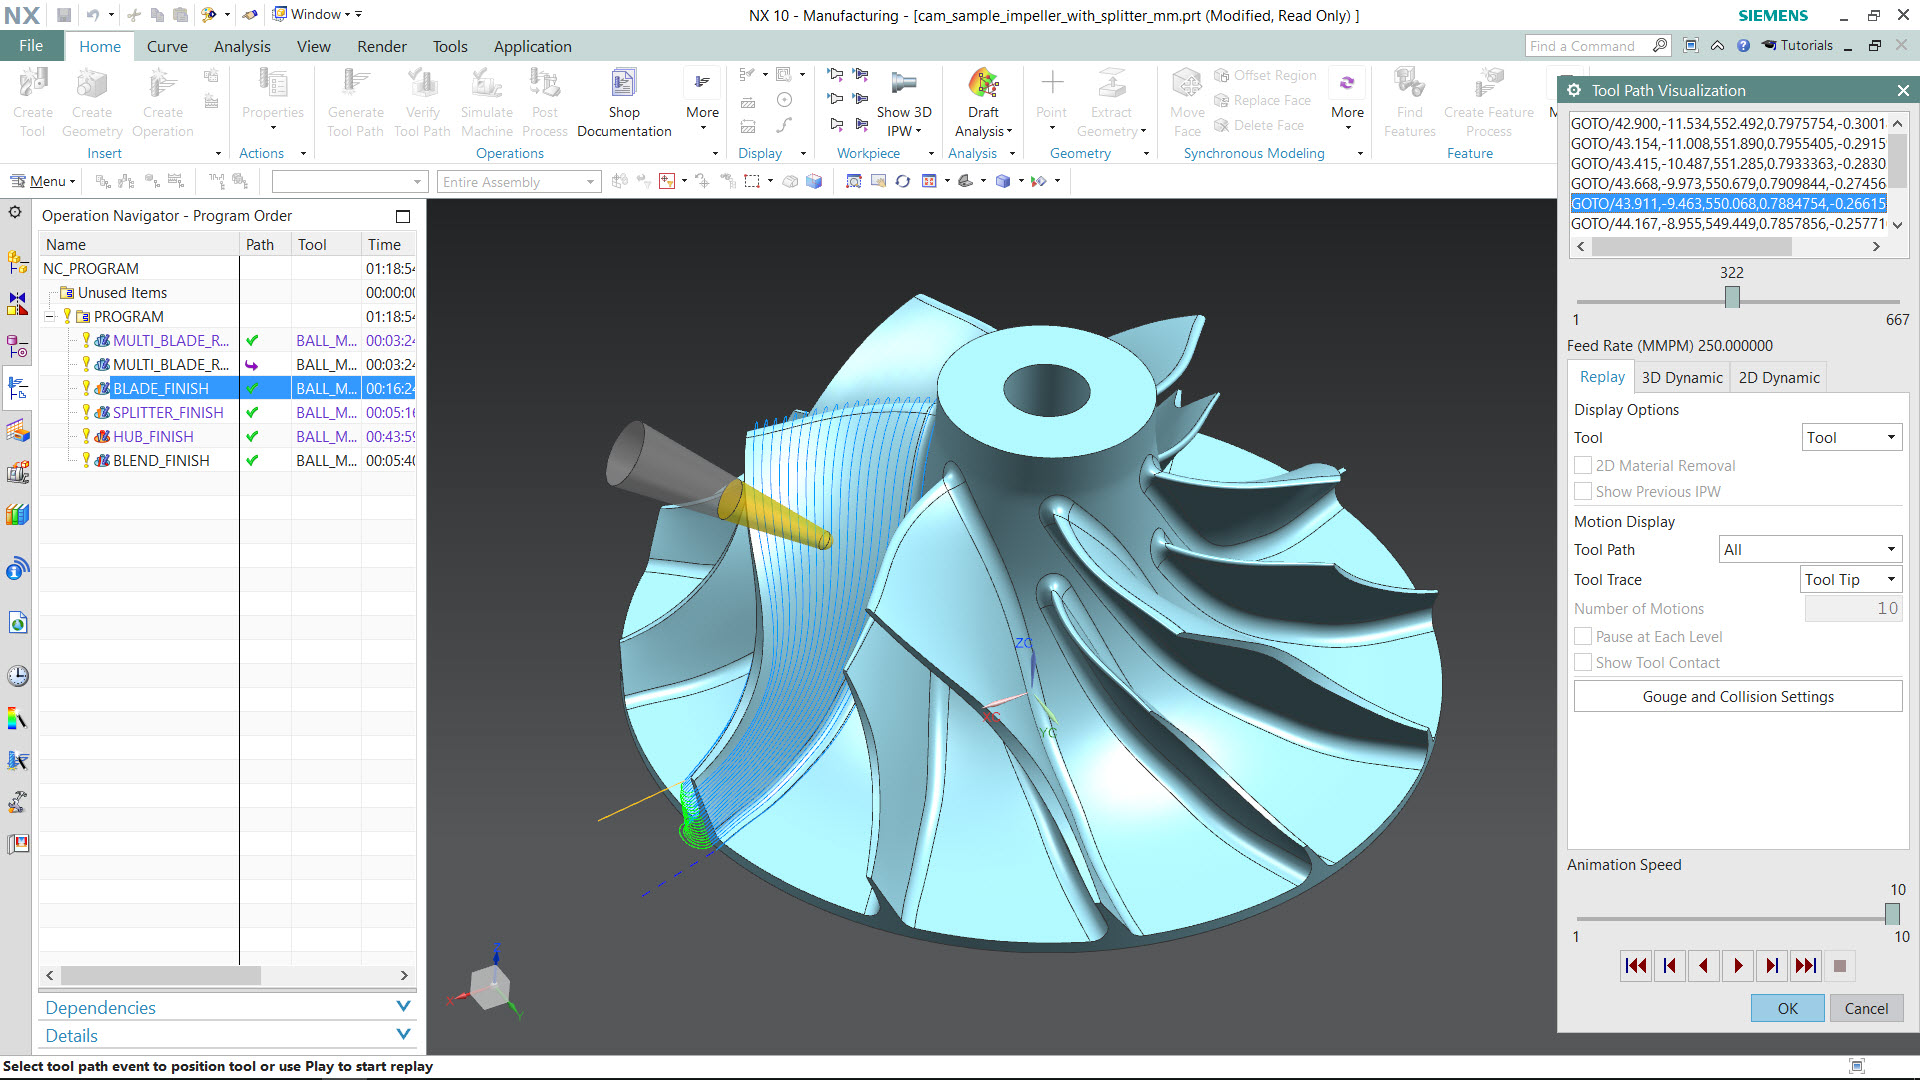Enable 2D Material Removal checkbox
The image size is (1920, 1080).
pyautogui.click(x=1583, y=465)
